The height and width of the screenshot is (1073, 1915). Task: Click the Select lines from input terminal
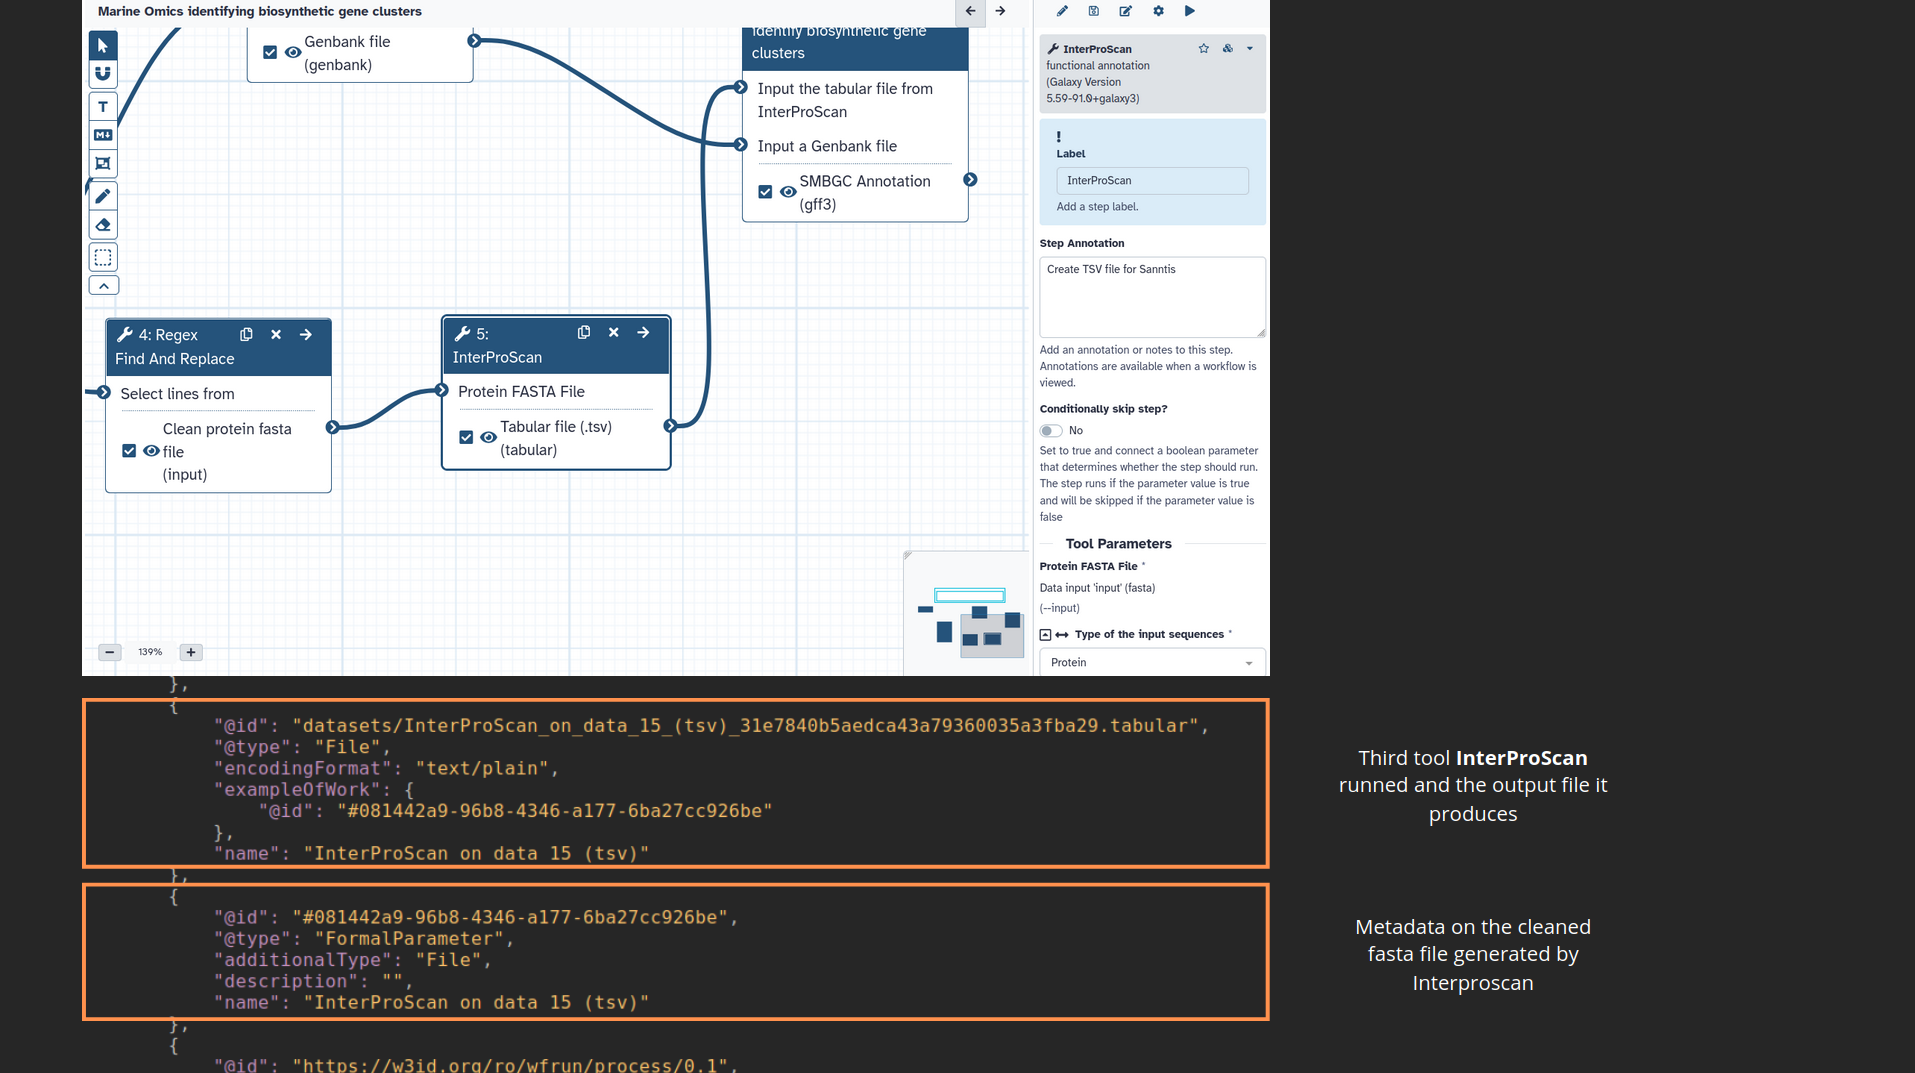pos(104,392)
